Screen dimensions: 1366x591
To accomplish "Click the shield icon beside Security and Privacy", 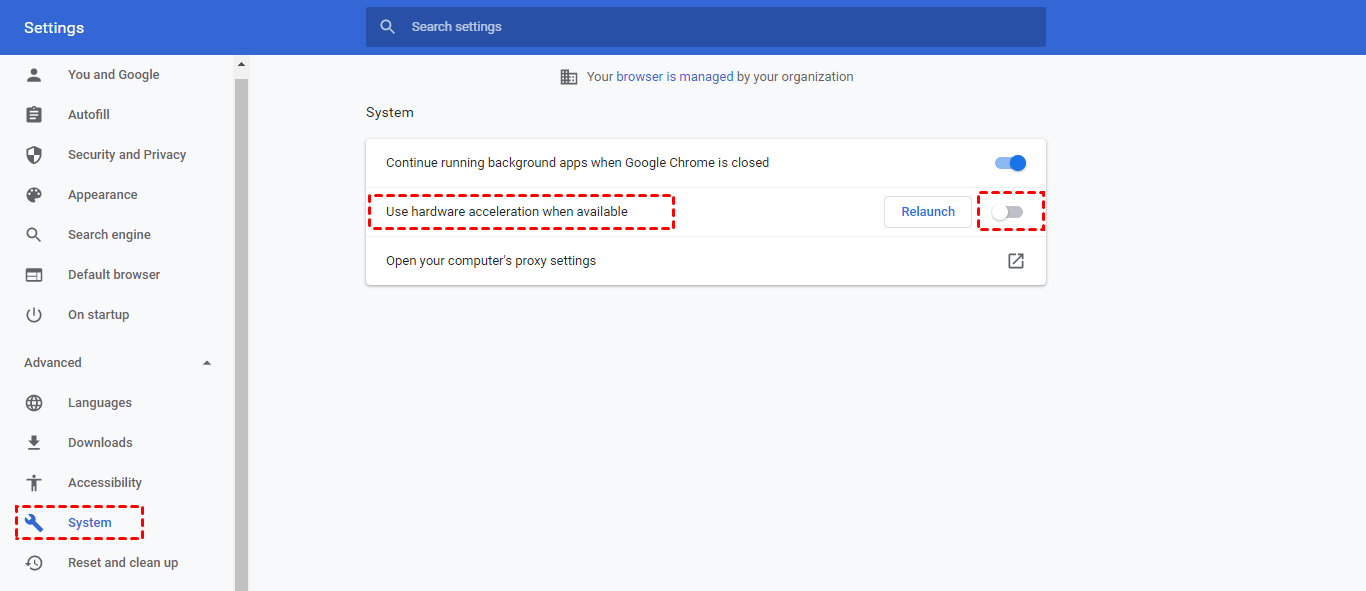I will (34, 155).
